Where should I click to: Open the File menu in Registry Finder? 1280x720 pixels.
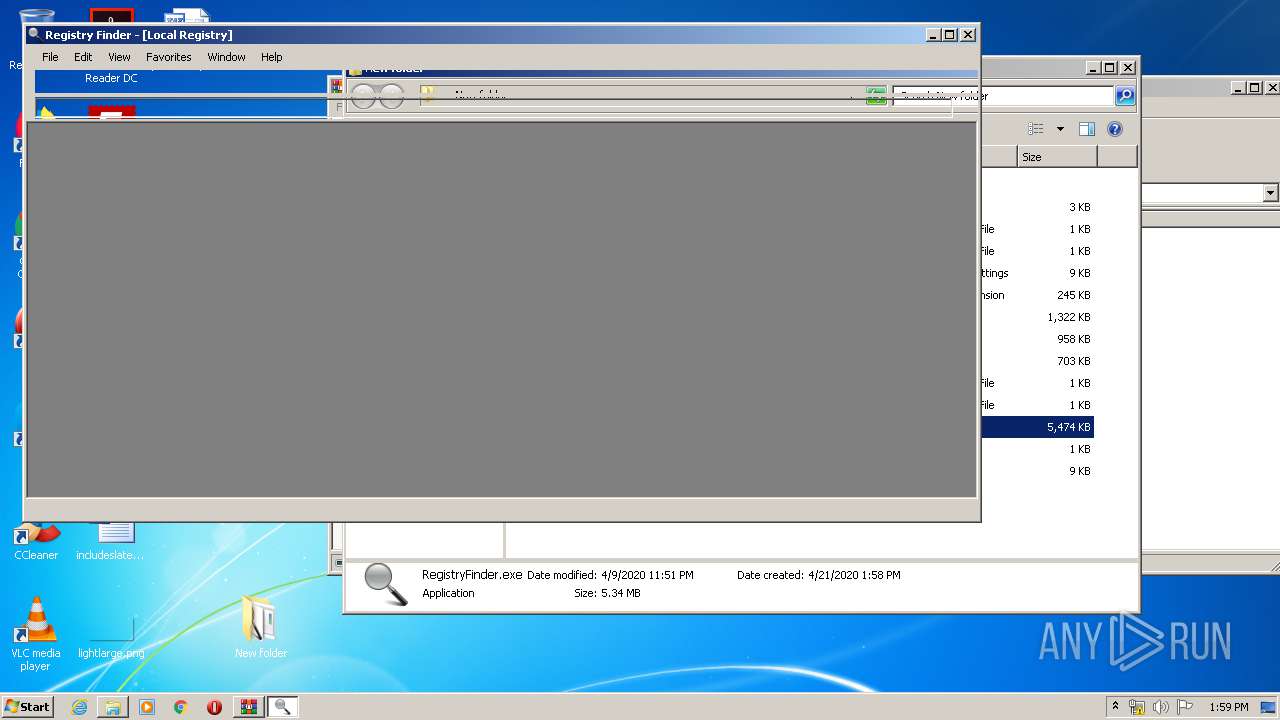50,57
